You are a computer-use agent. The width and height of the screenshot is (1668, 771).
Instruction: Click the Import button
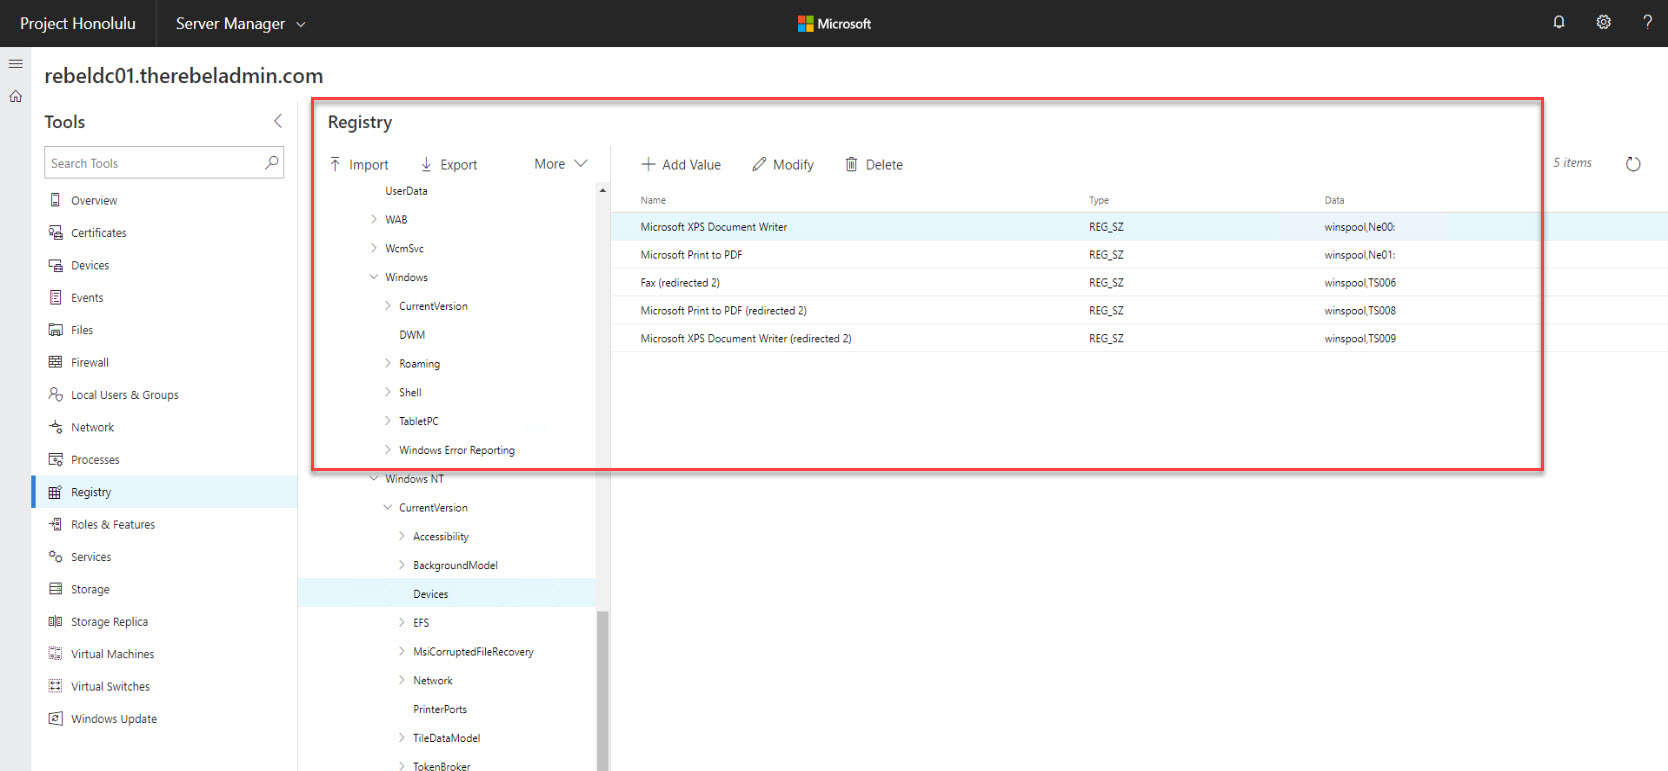pos(359,164)
